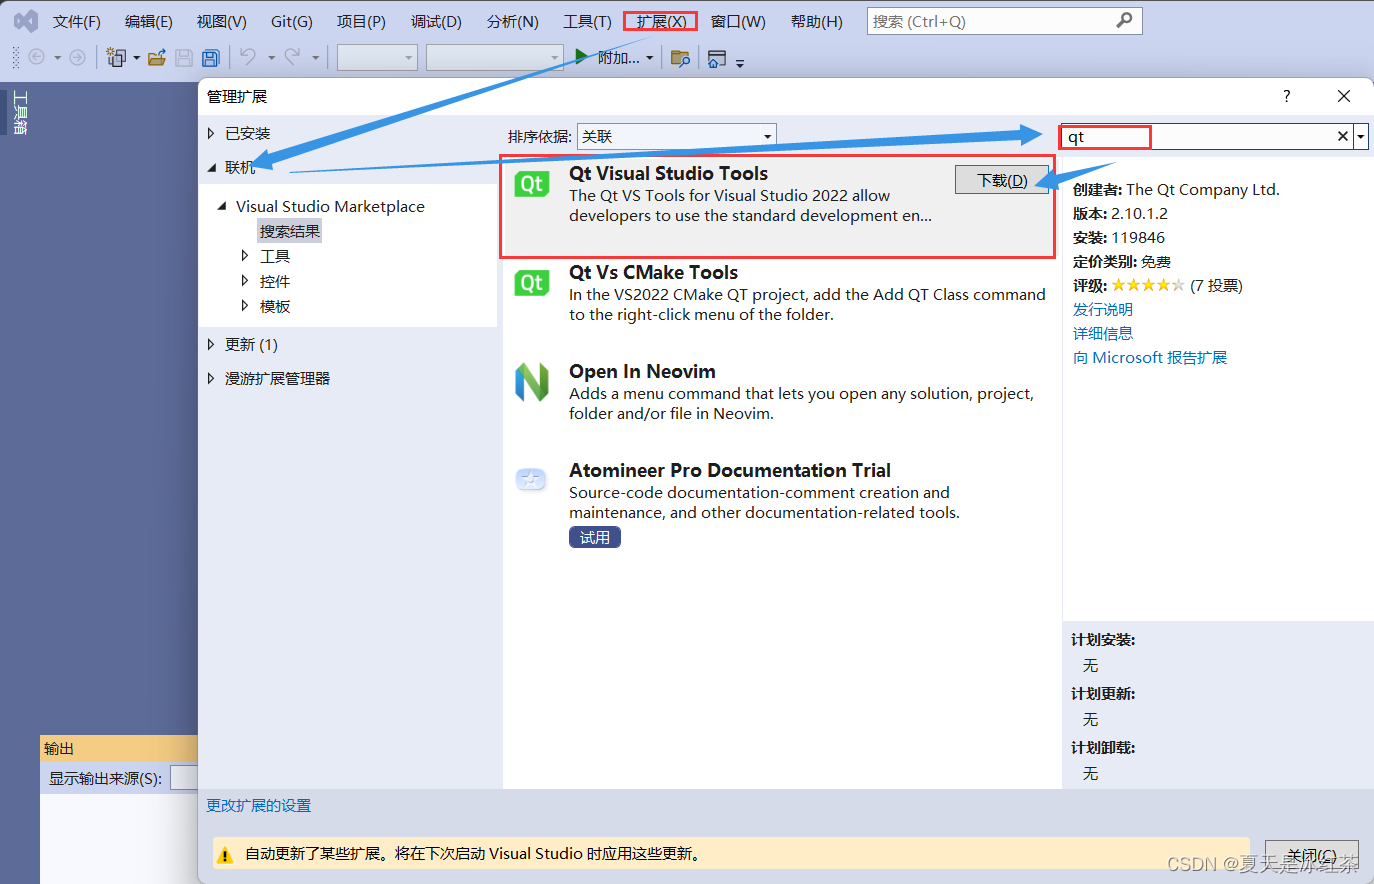Click the Qt Visual Studio Tools icon

(532, 184)
